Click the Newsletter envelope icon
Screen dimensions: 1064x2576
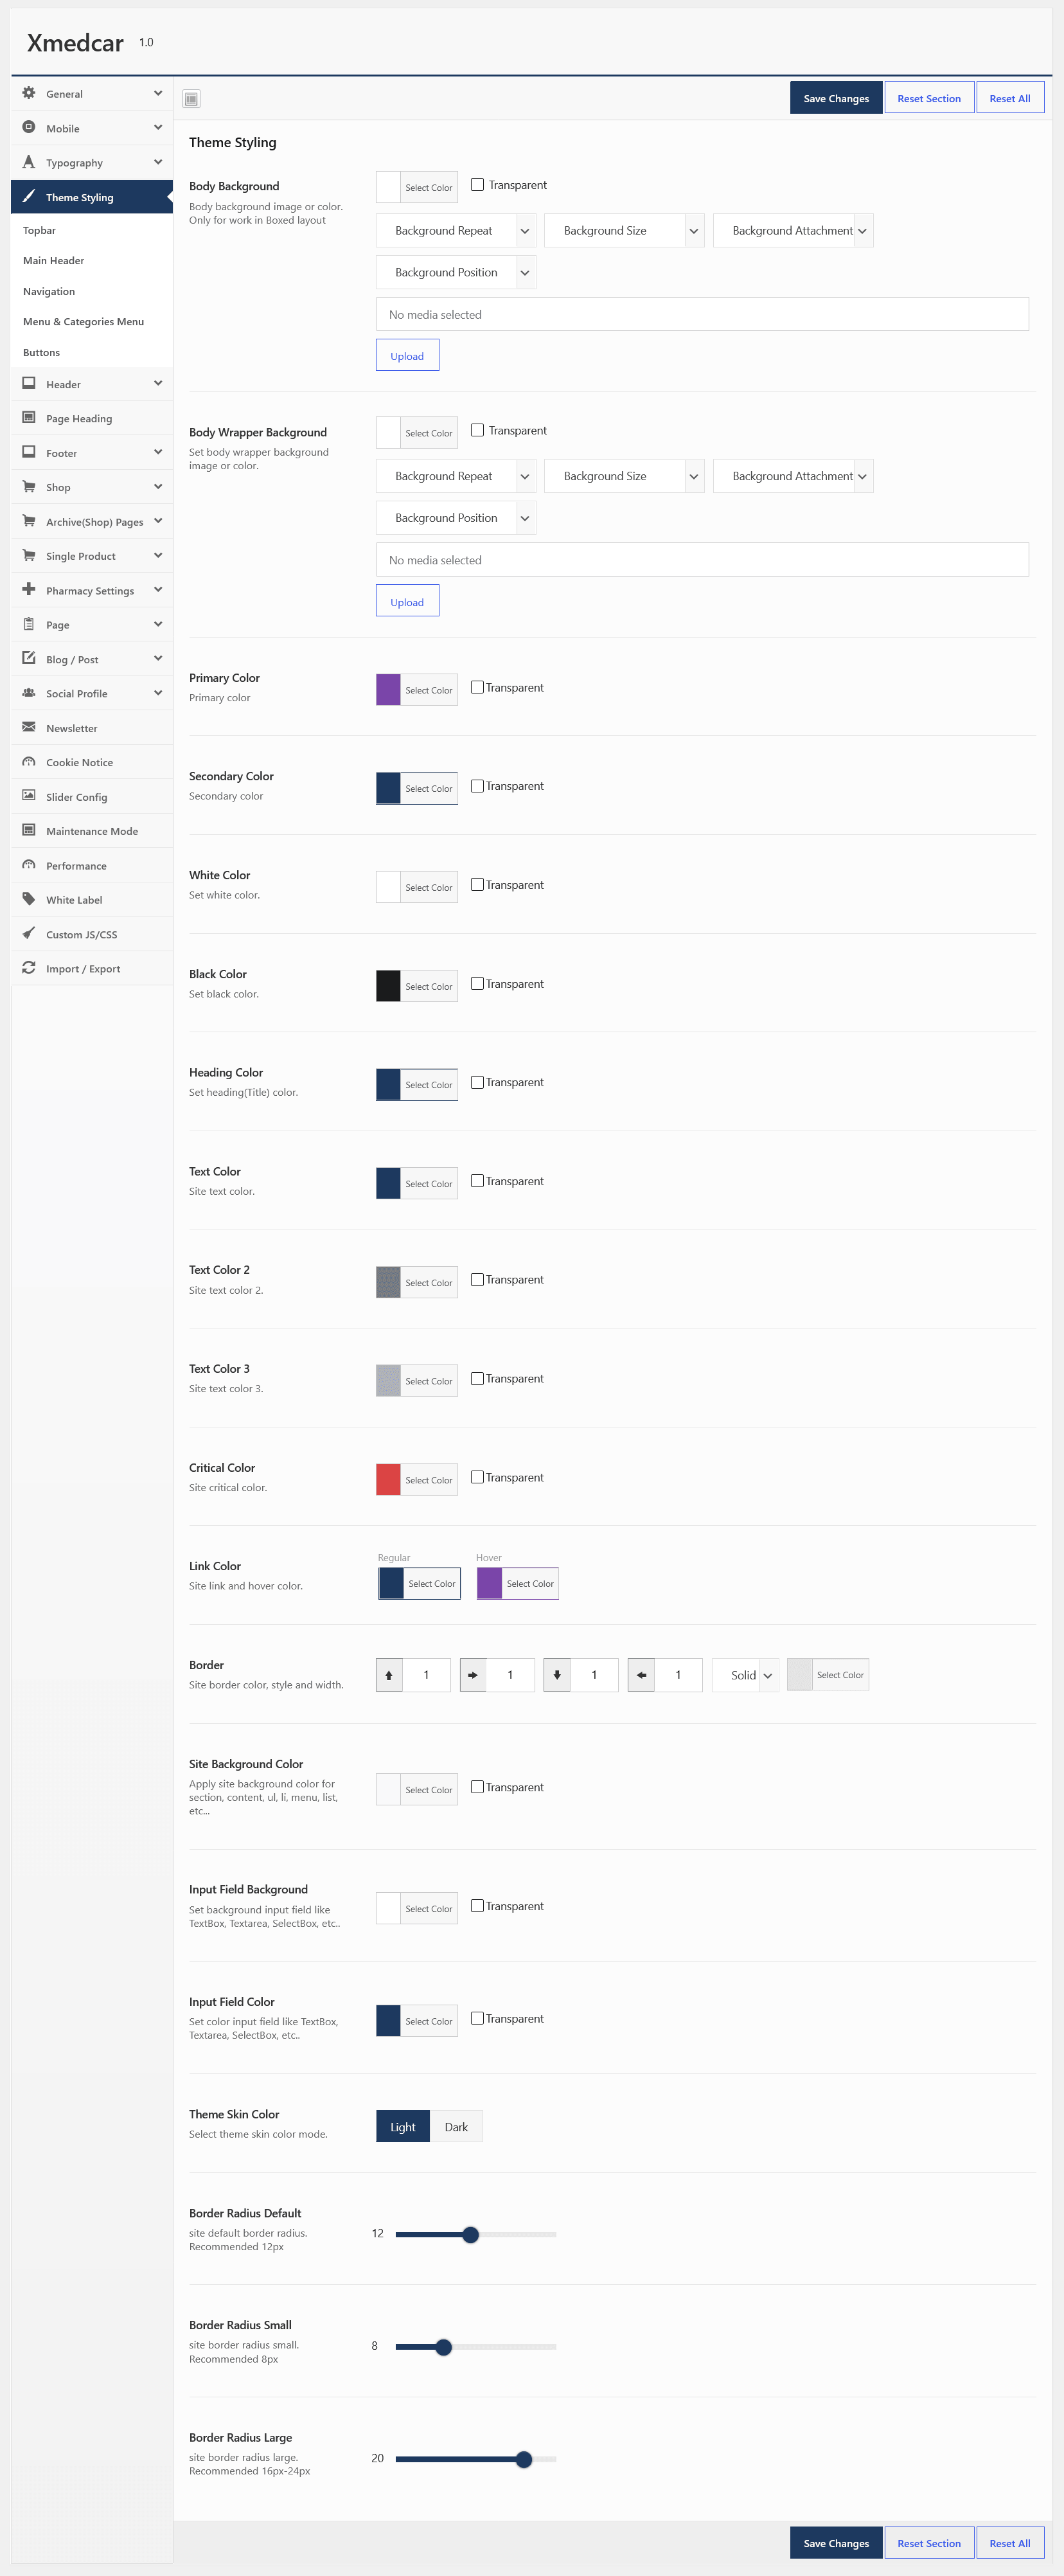(29, 727)
